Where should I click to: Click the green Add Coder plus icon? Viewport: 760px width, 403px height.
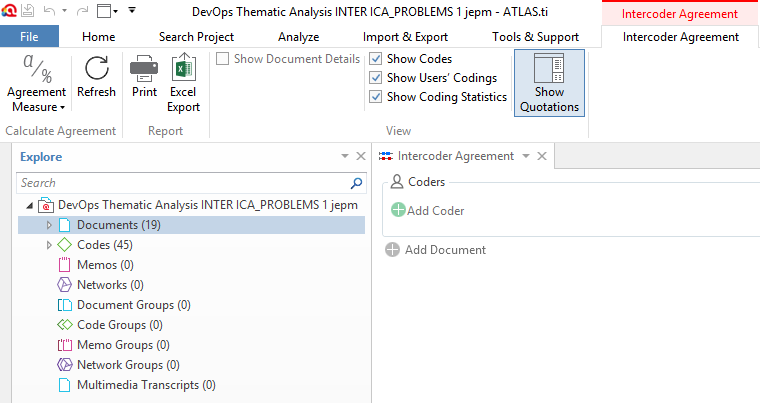tap(398, 210)
